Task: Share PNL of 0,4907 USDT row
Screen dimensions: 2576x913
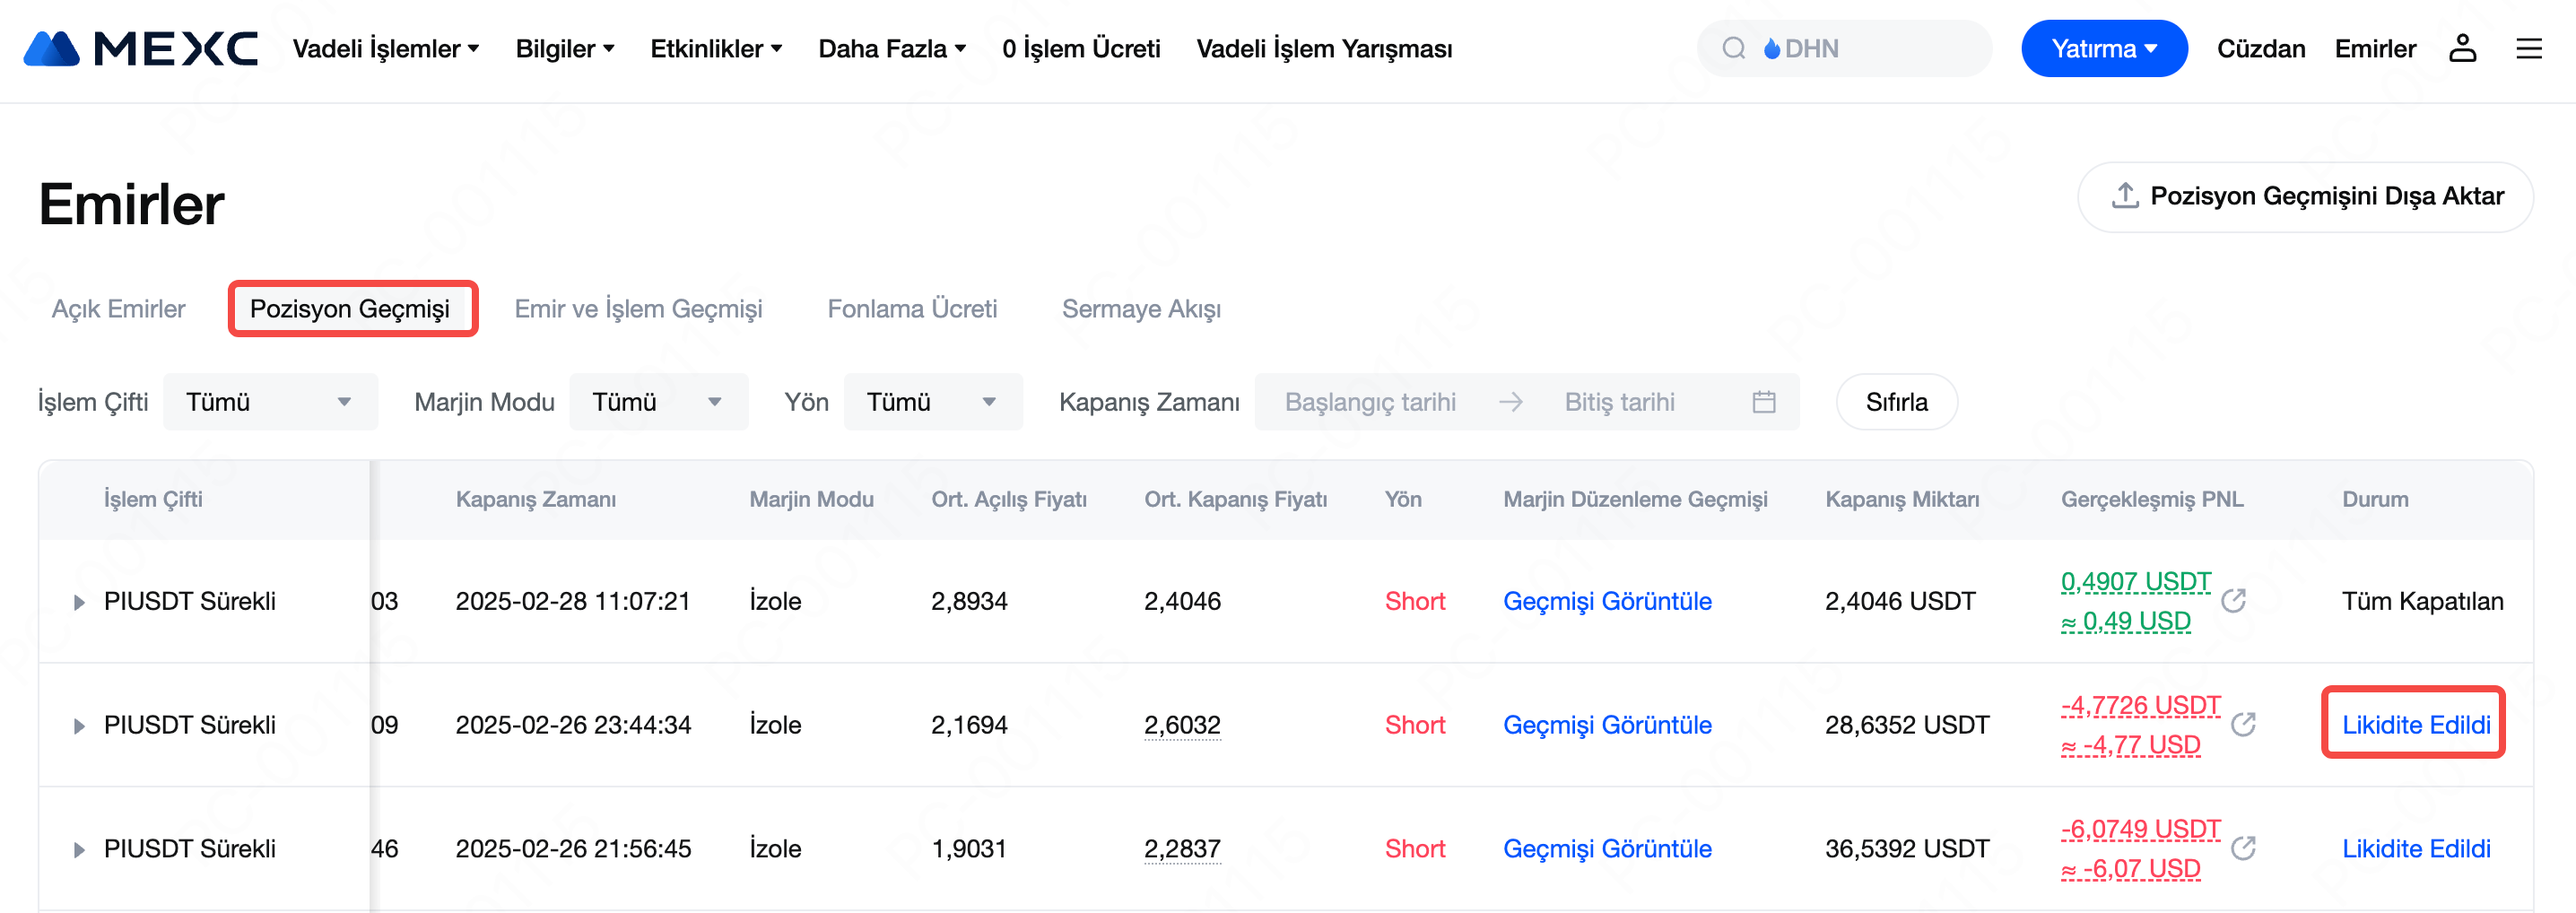Action: [x=2233, y=601]
